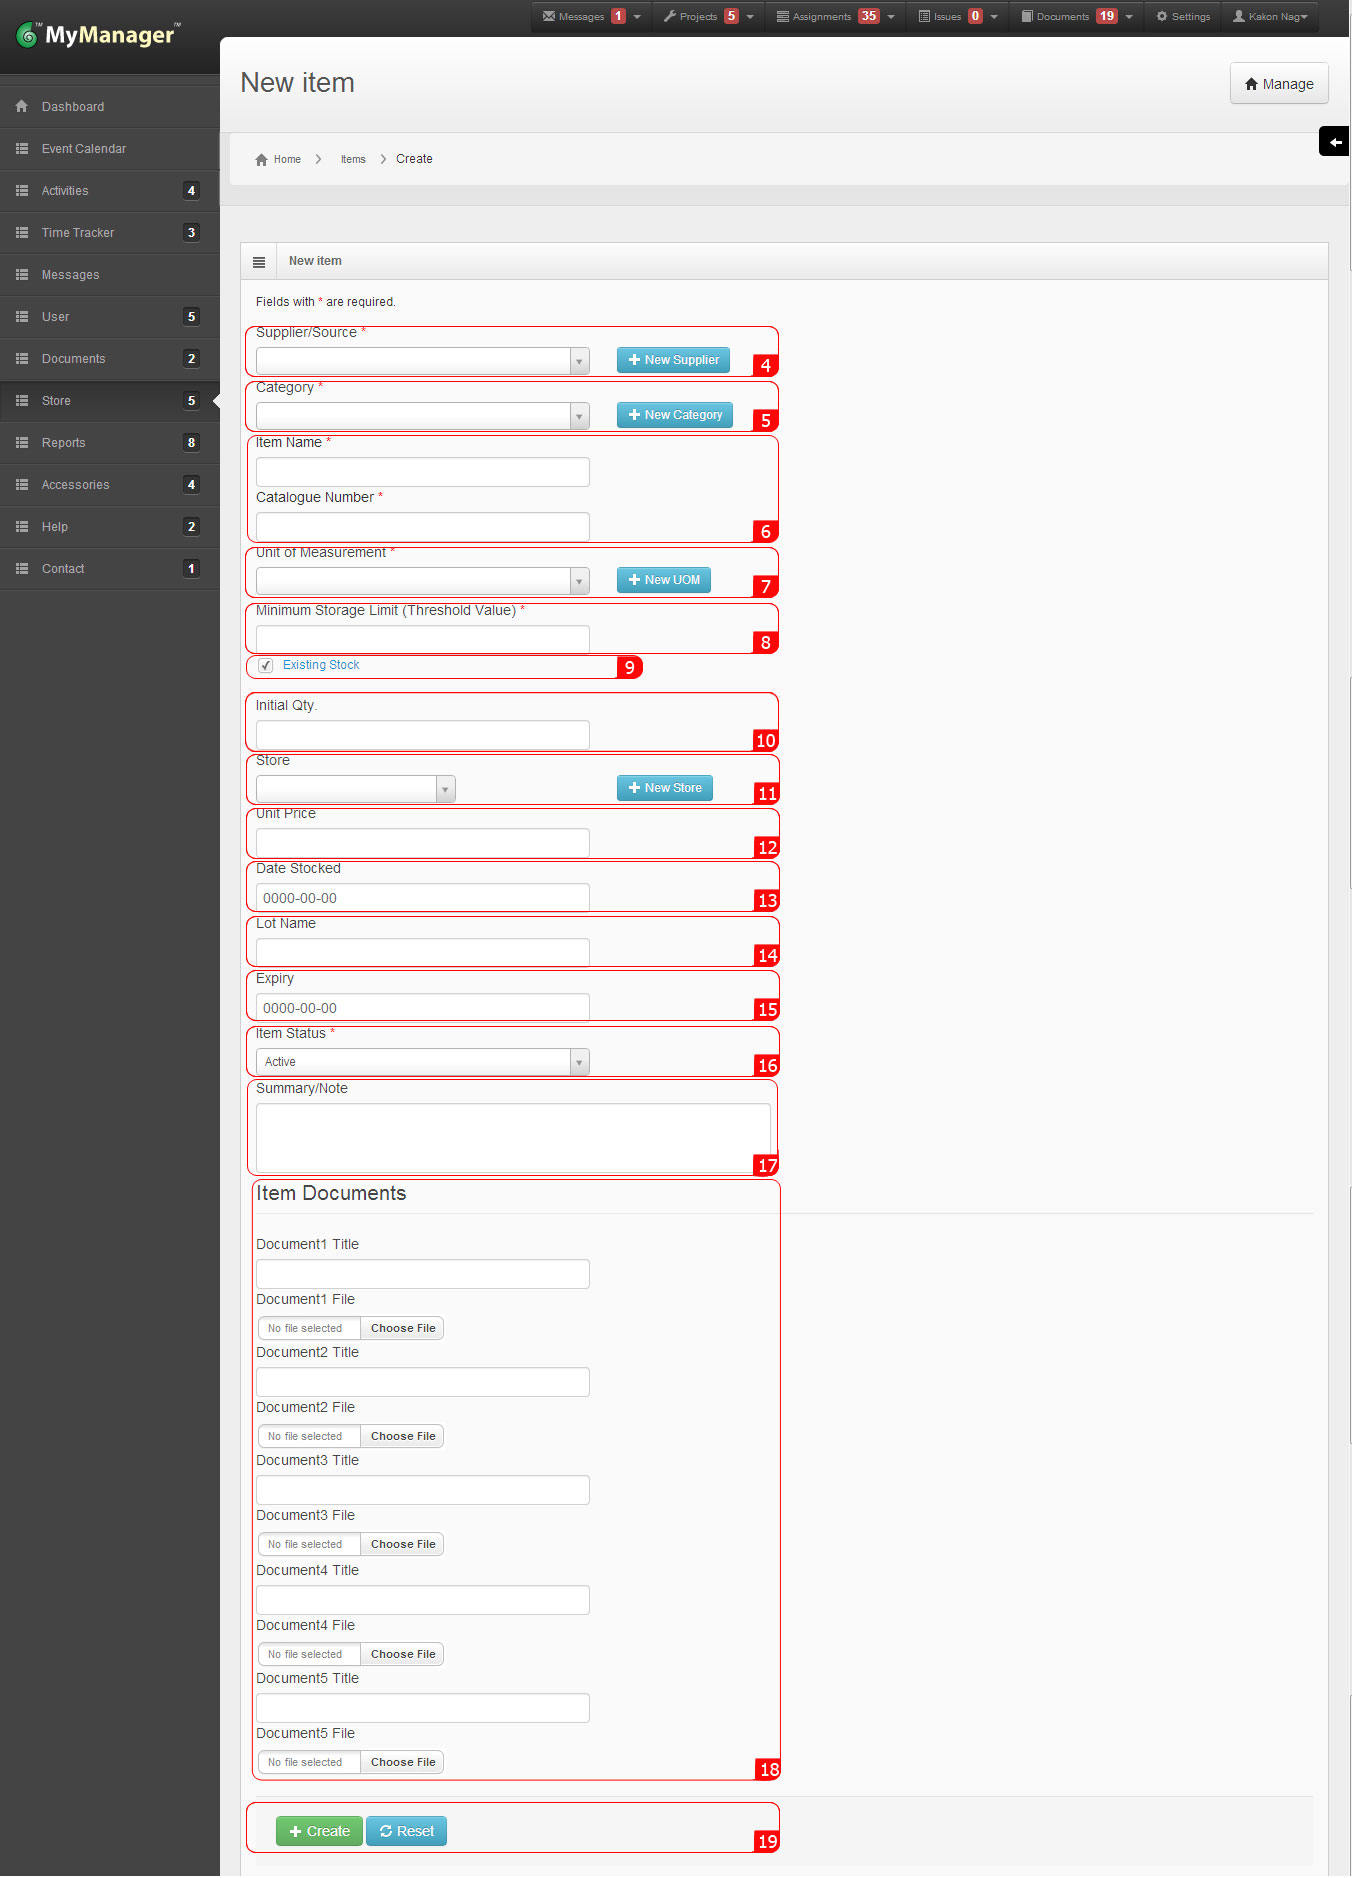Click the home icon in breadcrumb
Image resolution: width=1352 pixels, height=1878 pixels.
point(262,159)
